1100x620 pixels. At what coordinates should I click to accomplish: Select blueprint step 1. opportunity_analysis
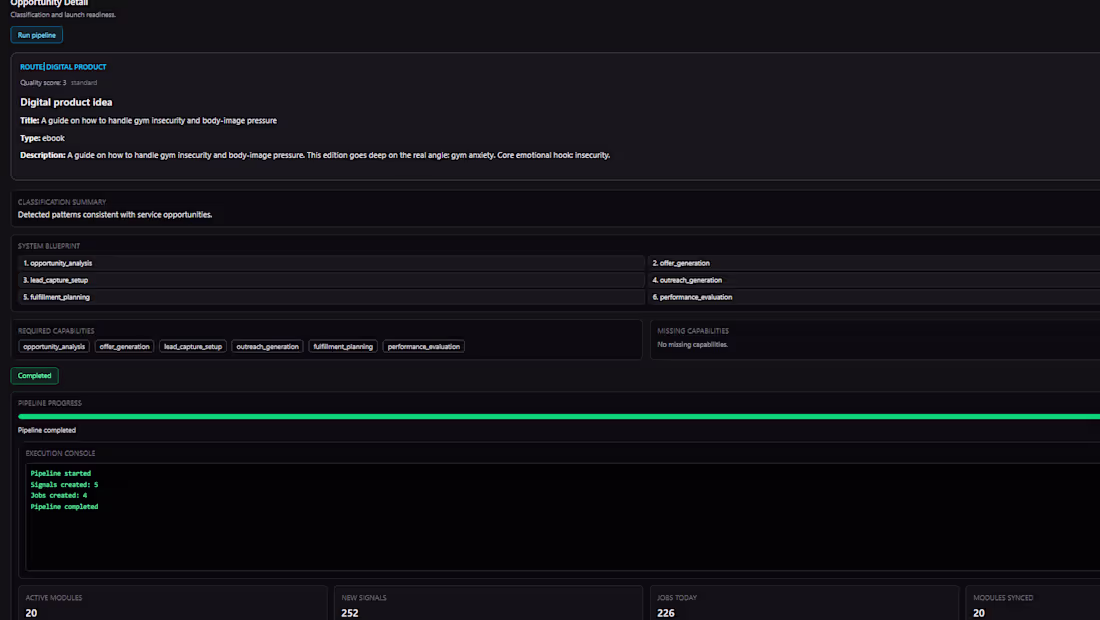tap(331, 263)
